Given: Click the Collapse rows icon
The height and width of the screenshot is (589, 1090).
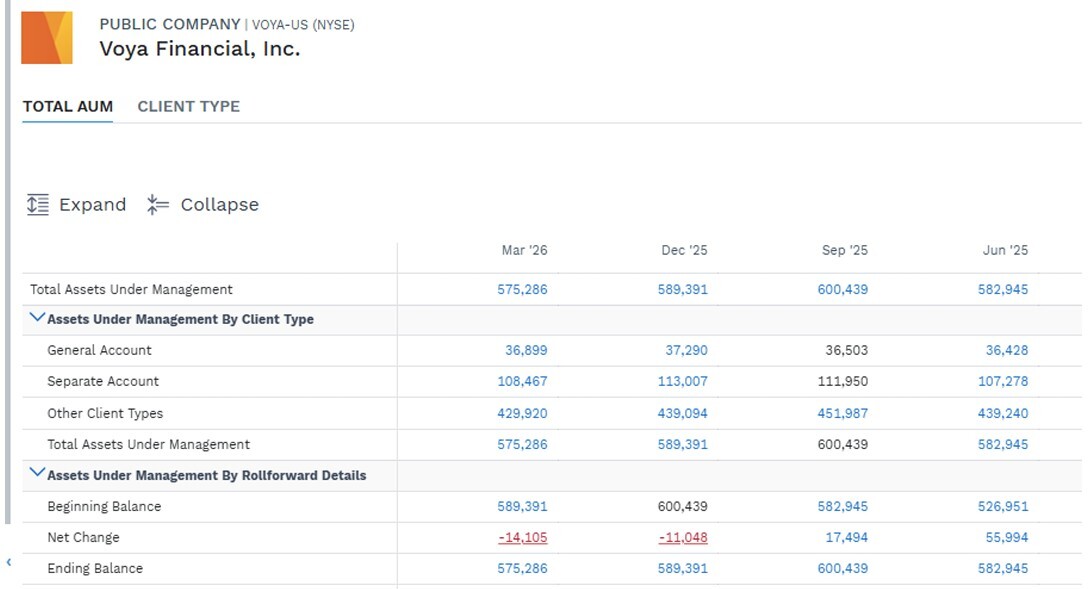Looking at the screenshot, I should click(158, 204).
